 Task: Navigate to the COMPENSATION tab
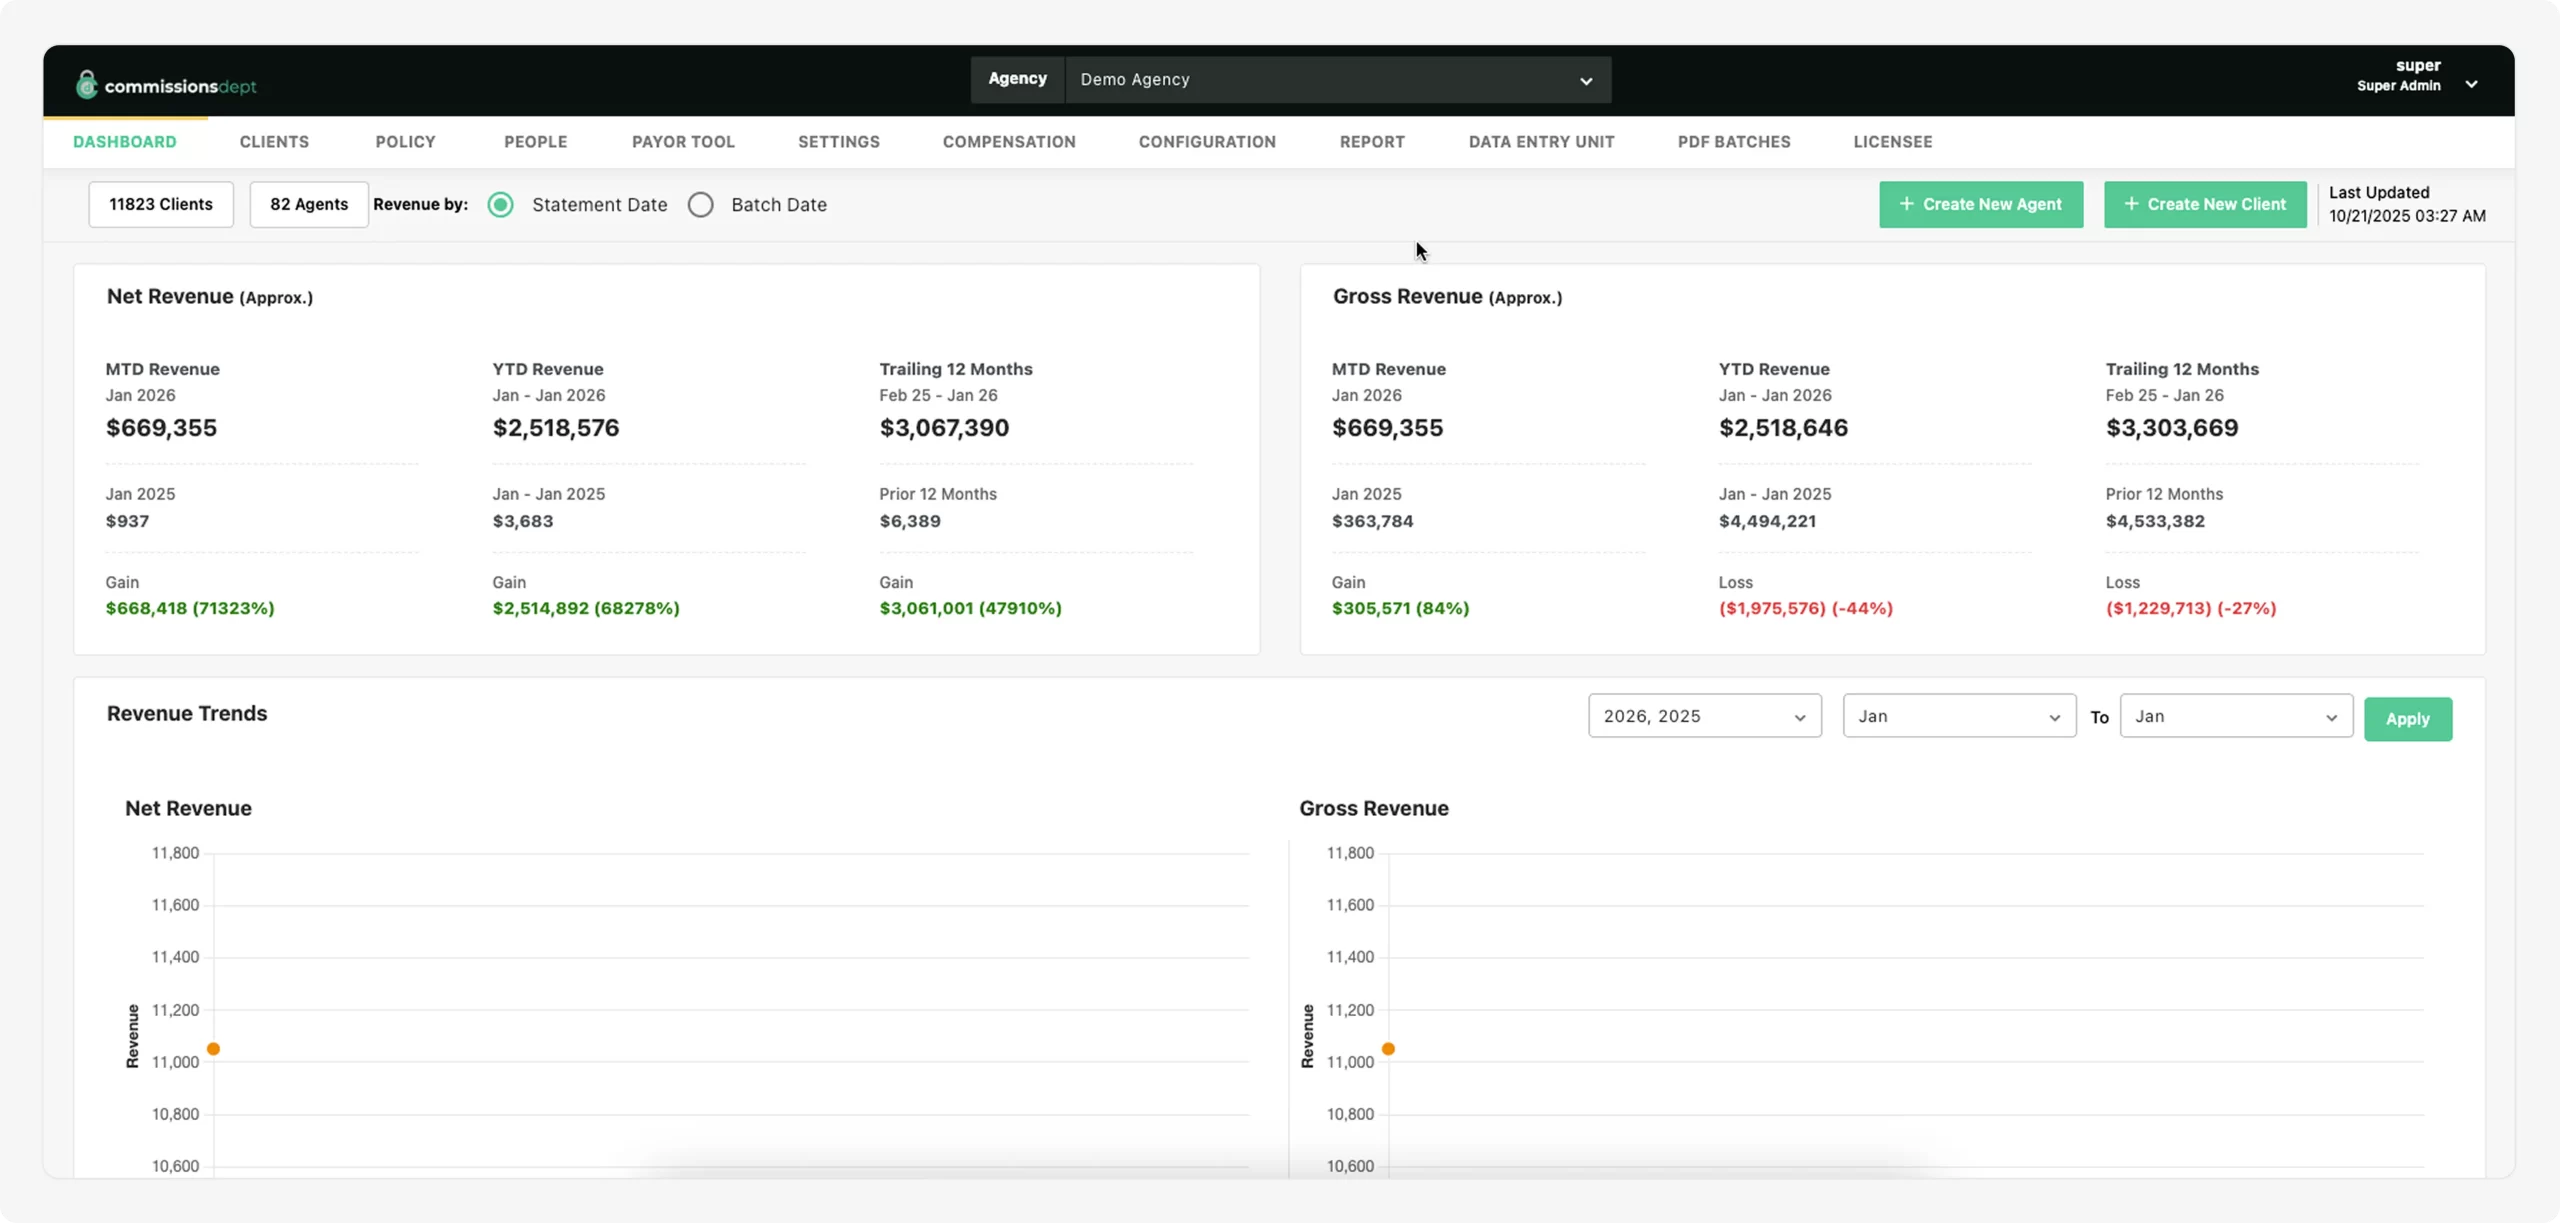click(1009, 141)
